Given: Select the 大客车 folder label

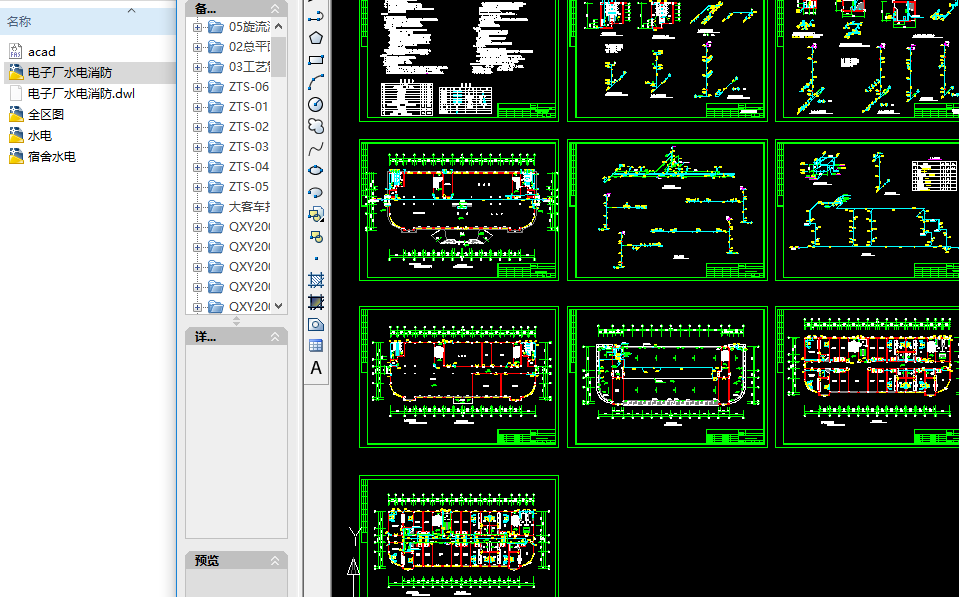Looking at the screenshot, I should tap(250, 207).
